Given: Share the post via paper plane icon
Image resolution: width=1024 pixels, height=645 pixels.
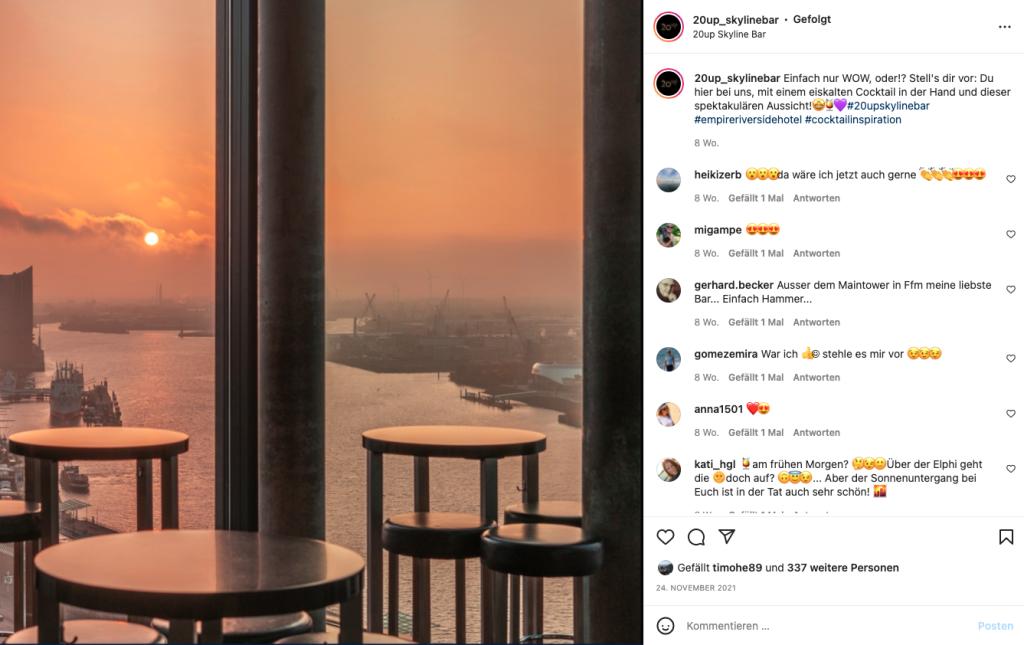Looking at the screenshot, I should 727,537.
